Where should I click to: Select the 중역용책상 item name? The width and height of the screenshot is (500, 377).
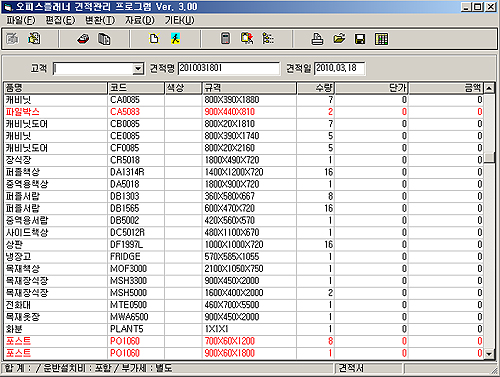(x=27, y=184)
